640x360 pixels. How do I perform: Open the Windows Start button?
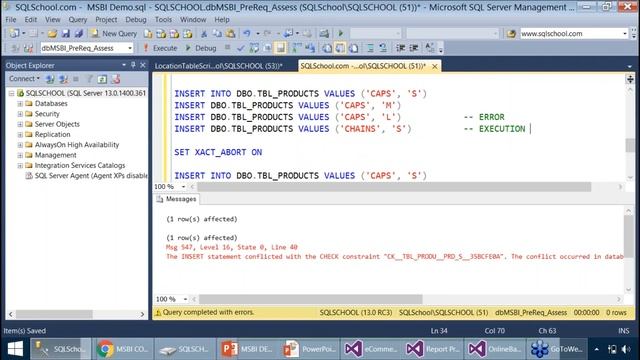15,349
